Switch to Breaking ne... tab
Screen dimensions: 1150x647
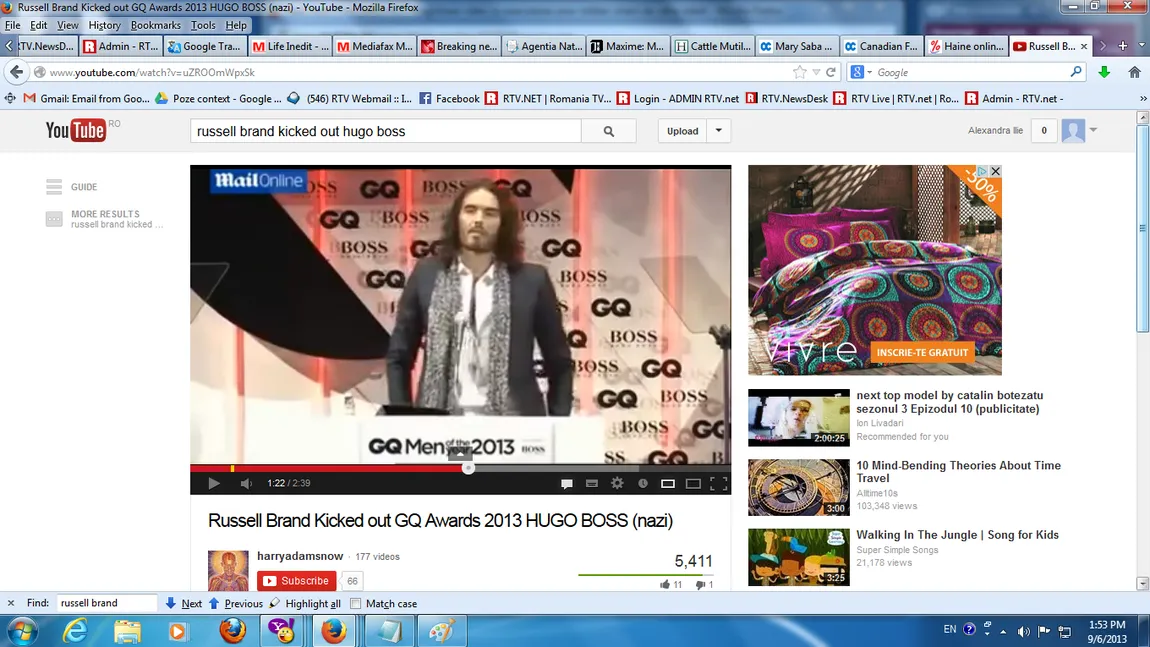pos(459,46)
